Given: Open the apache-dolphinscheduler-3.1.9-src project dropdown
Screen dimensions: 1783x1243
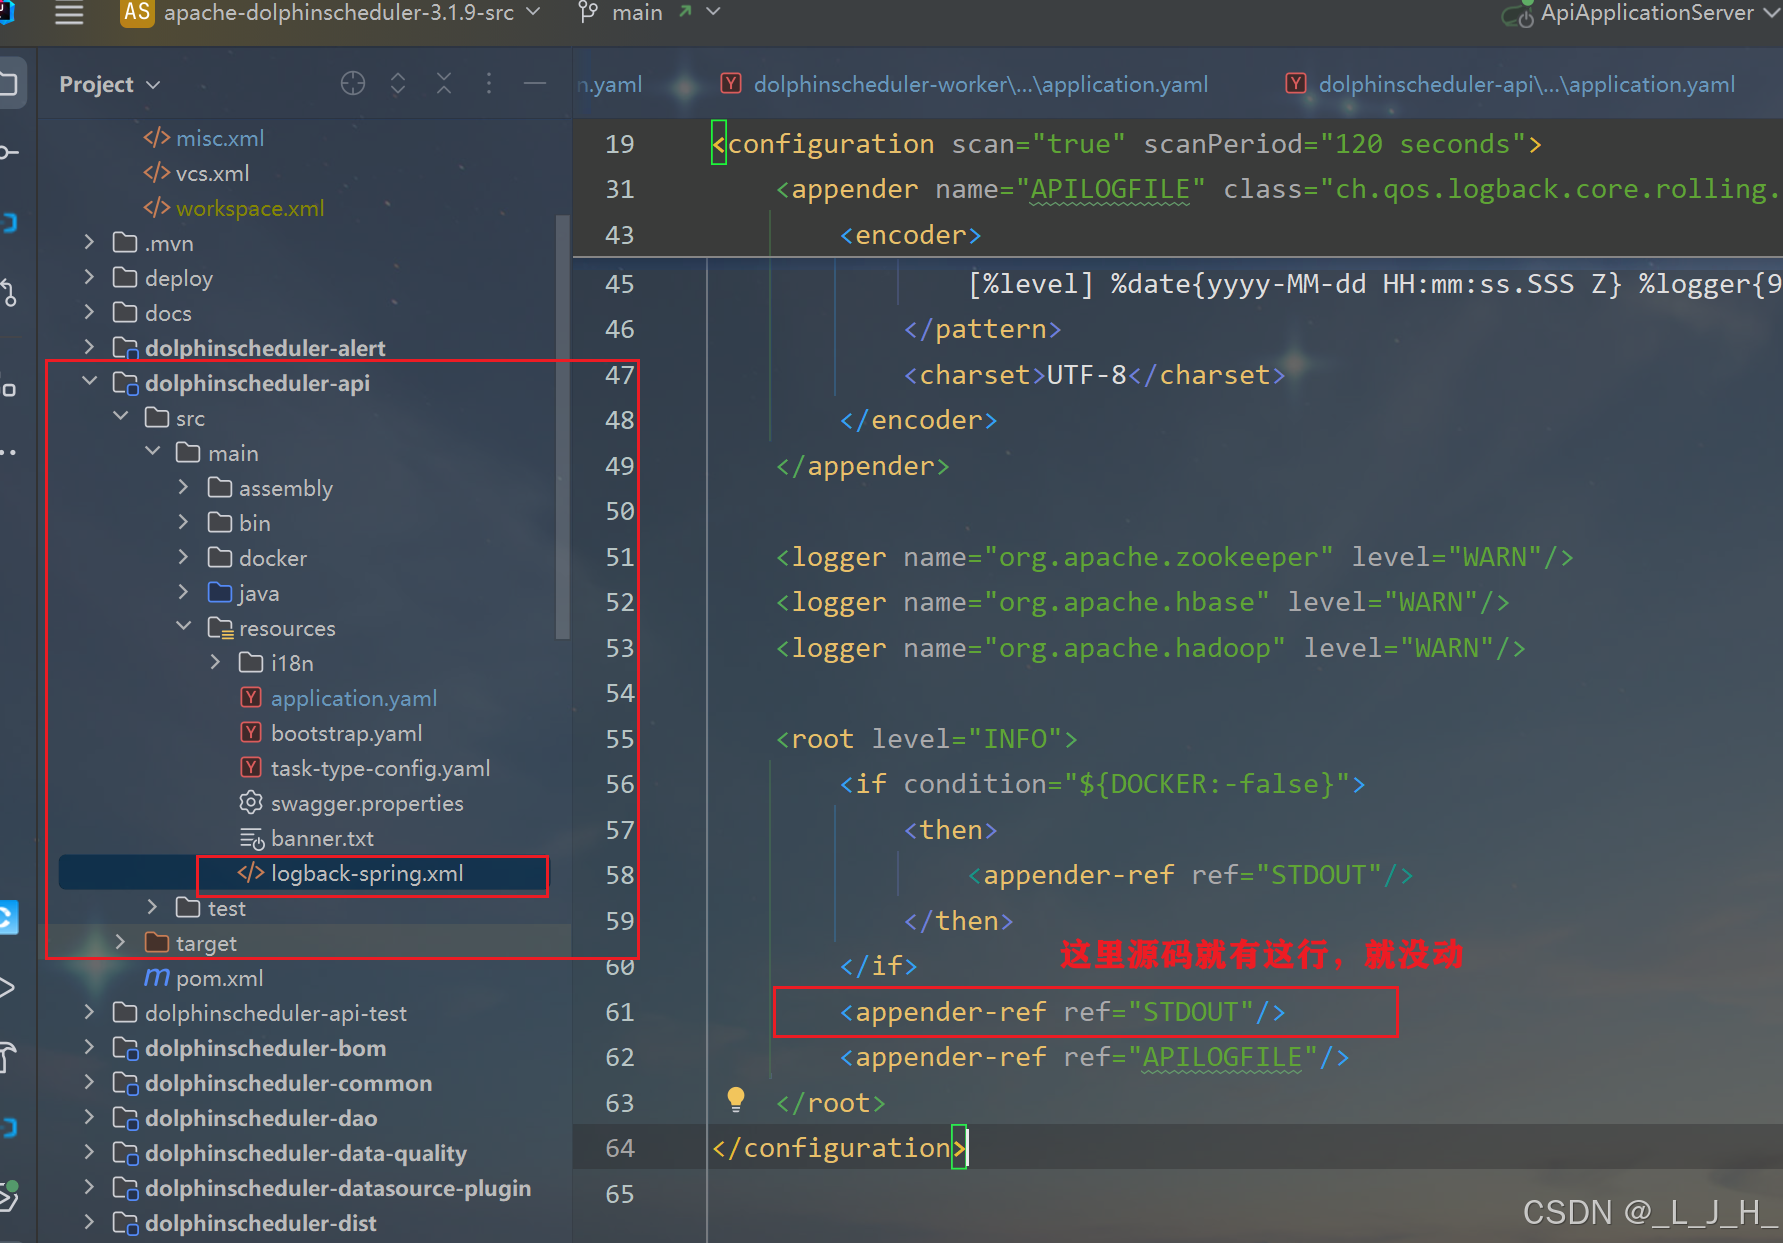Looking at the screenshot, I should pyautogui.click(x=331, y=13).
